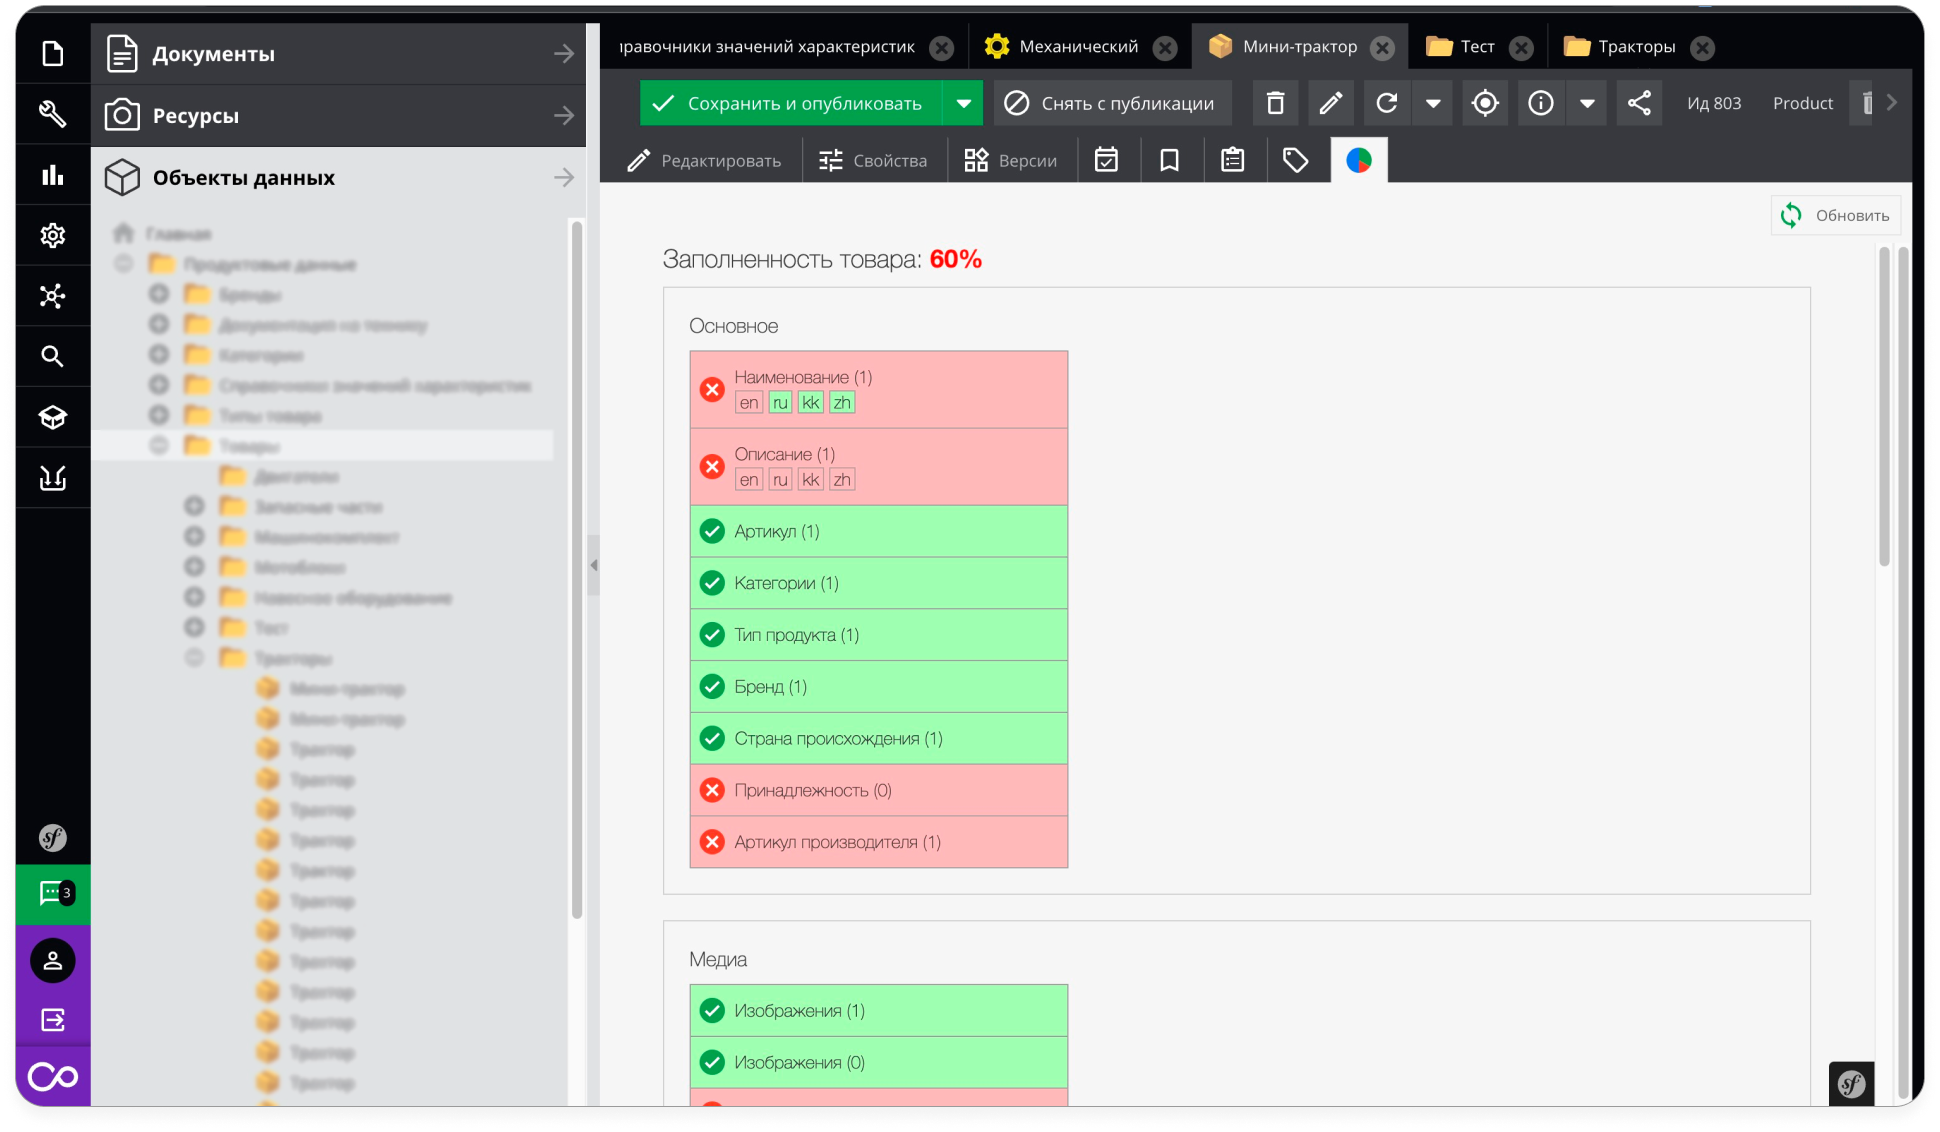Viewport: 1940px width, 1132px height.
Task: Click Сохранить и опубликовать button
Action: coord(791,103)
